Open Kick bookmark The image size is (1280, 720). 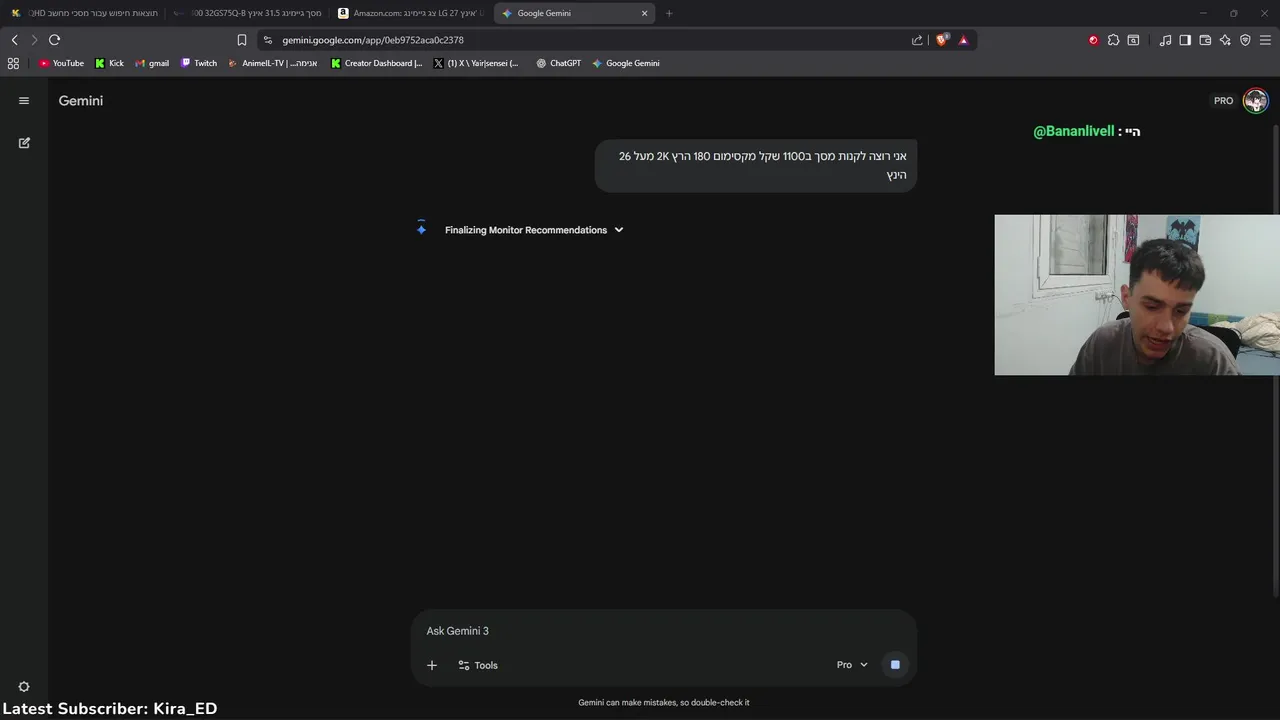click(x=109, y=63)
